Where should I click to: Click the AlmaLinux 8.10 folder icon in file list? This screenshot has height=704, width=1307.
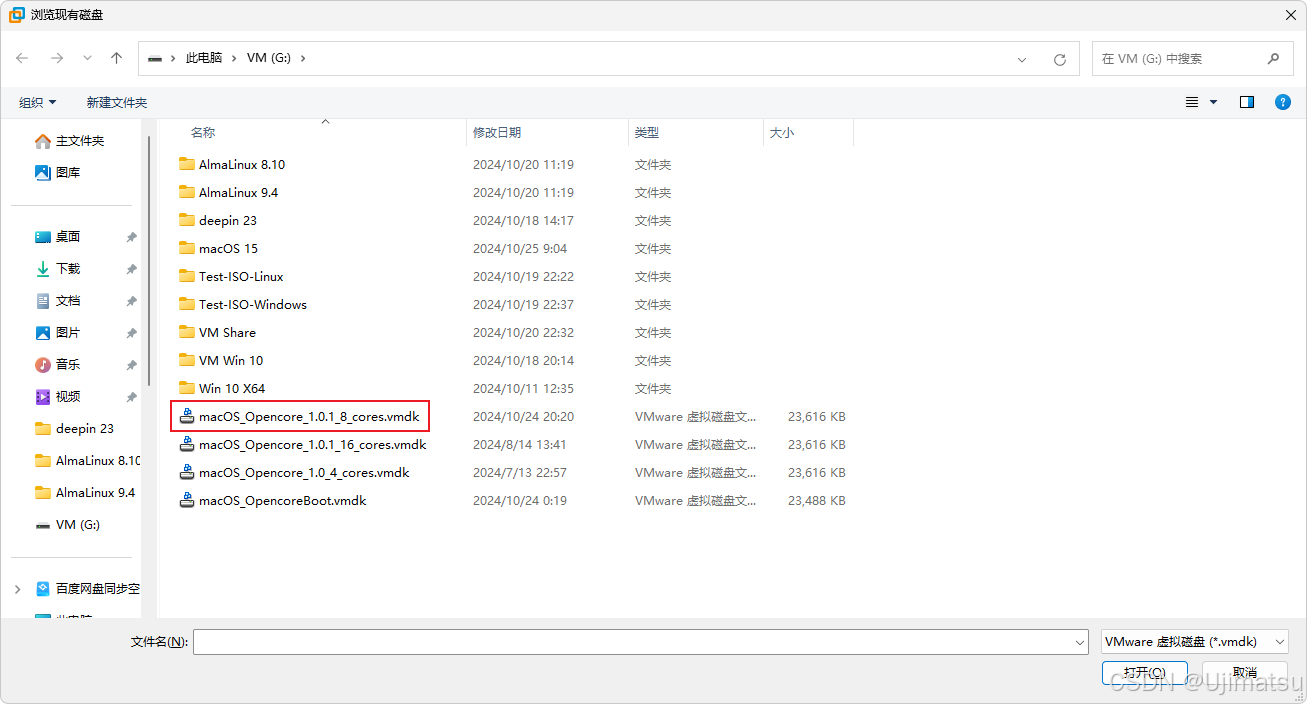click(187, 164)
